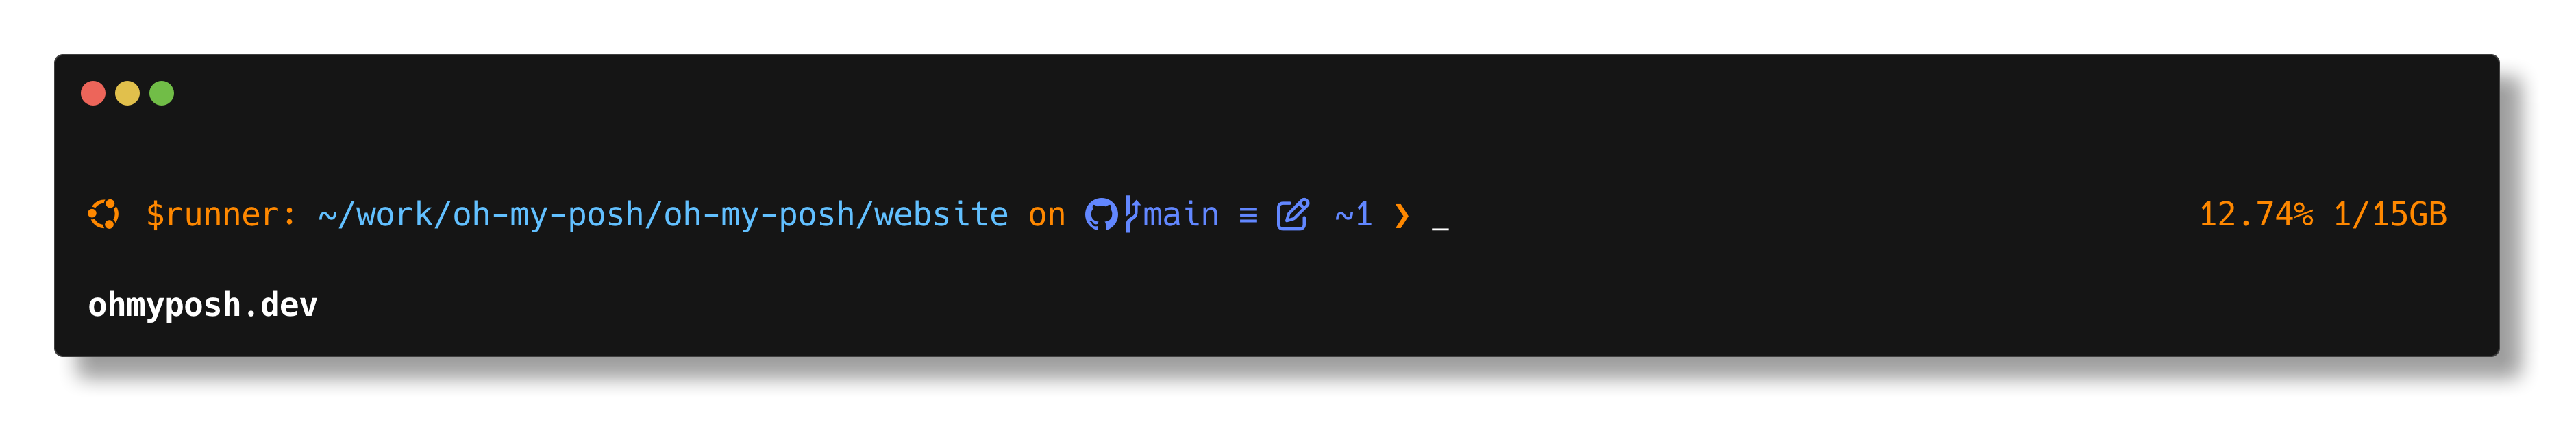The height and width of the screenshot is (433, 2576).
Task: Click the yellow window button
Action: pyautogui.click(x=127, y=93)
